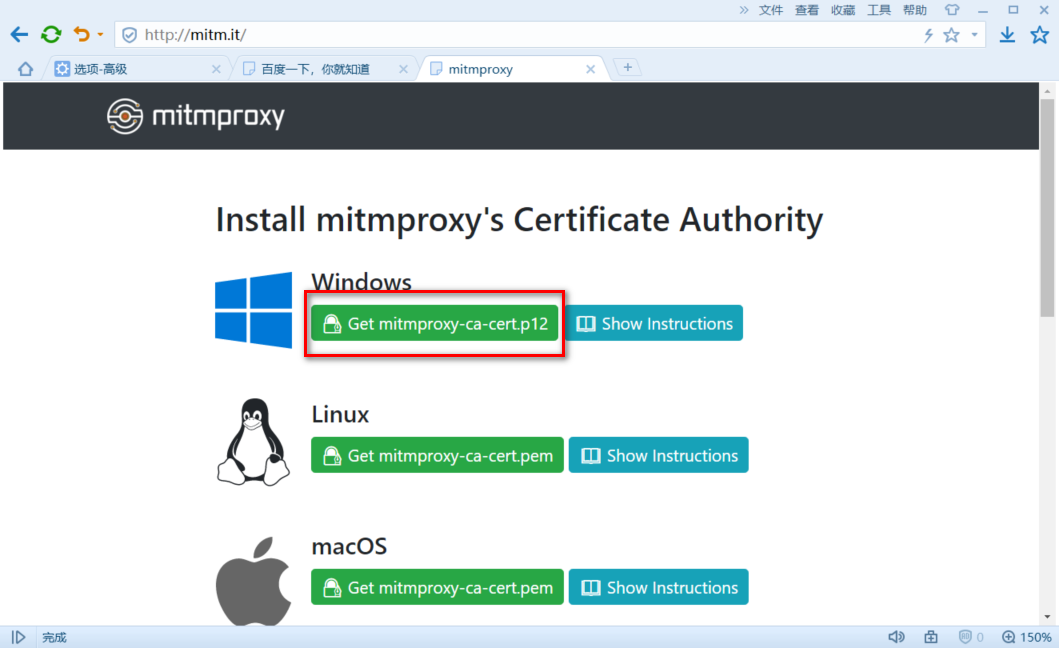Show Instructions for Linux
The width and height of the screenshot is (1059, 648).
tap(658, 455)
